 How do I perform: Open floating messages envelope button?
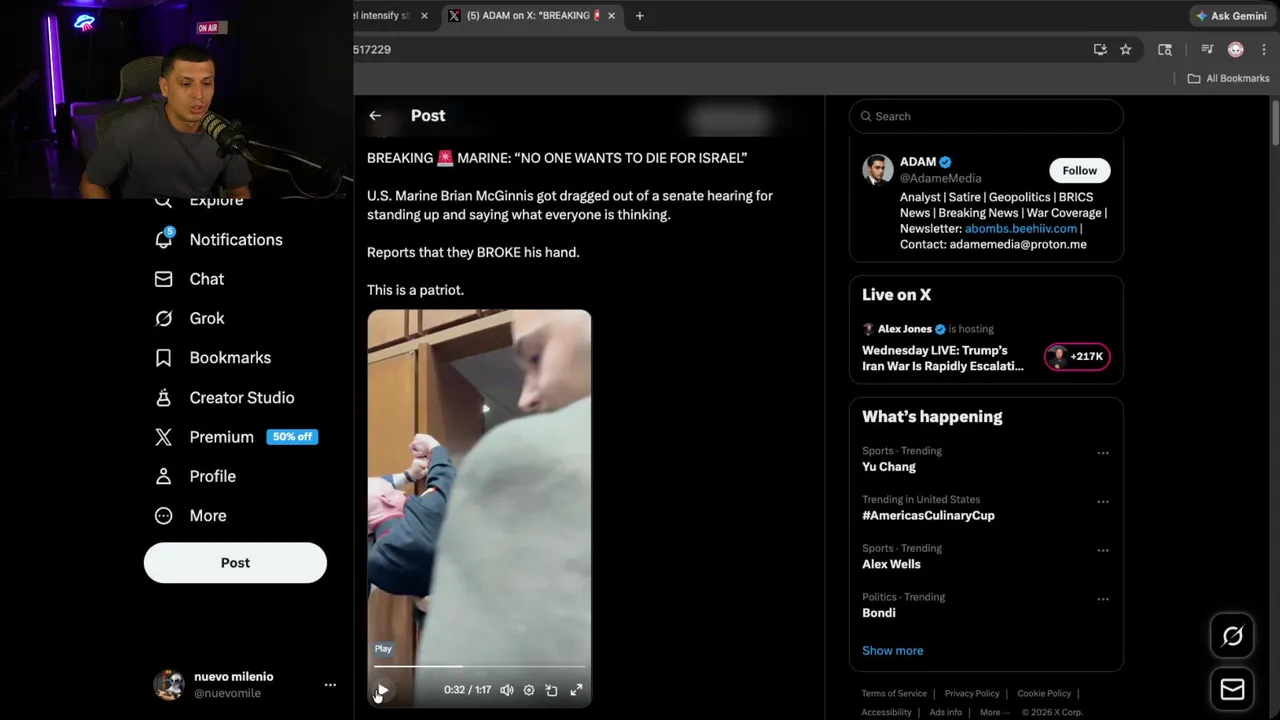[x=1232, y=689]
